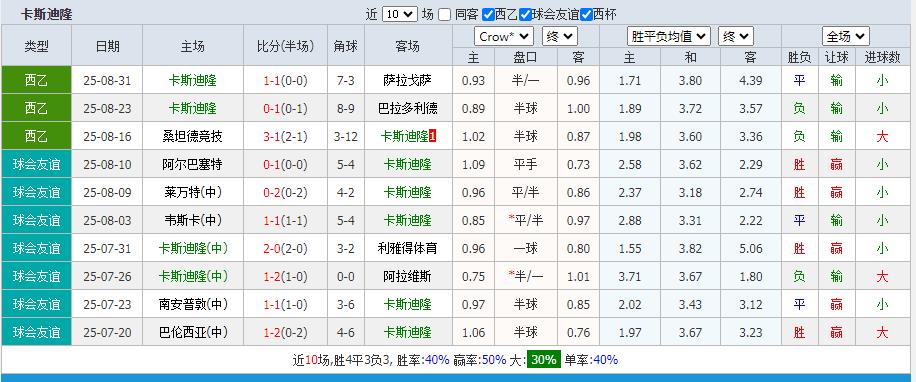Viewport: 916px width, 382px height.
Task: Click the 赢率 50% summary value
Action: (x=494, y=360)
